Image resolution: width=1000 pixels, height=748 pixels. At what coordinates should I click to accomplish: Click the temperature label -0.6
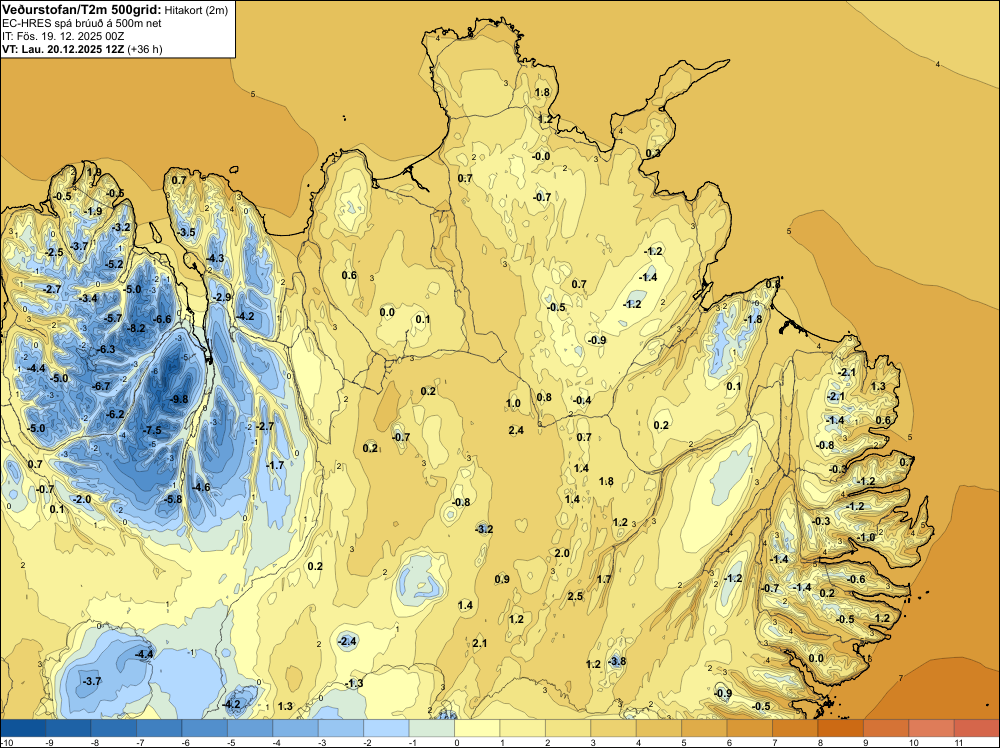856,579
